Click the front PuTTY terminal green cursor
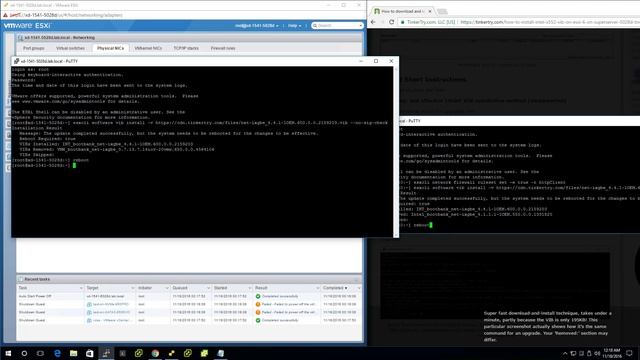Screen dimensions: 640x360 pyautogui.click(x=74, y=165)
